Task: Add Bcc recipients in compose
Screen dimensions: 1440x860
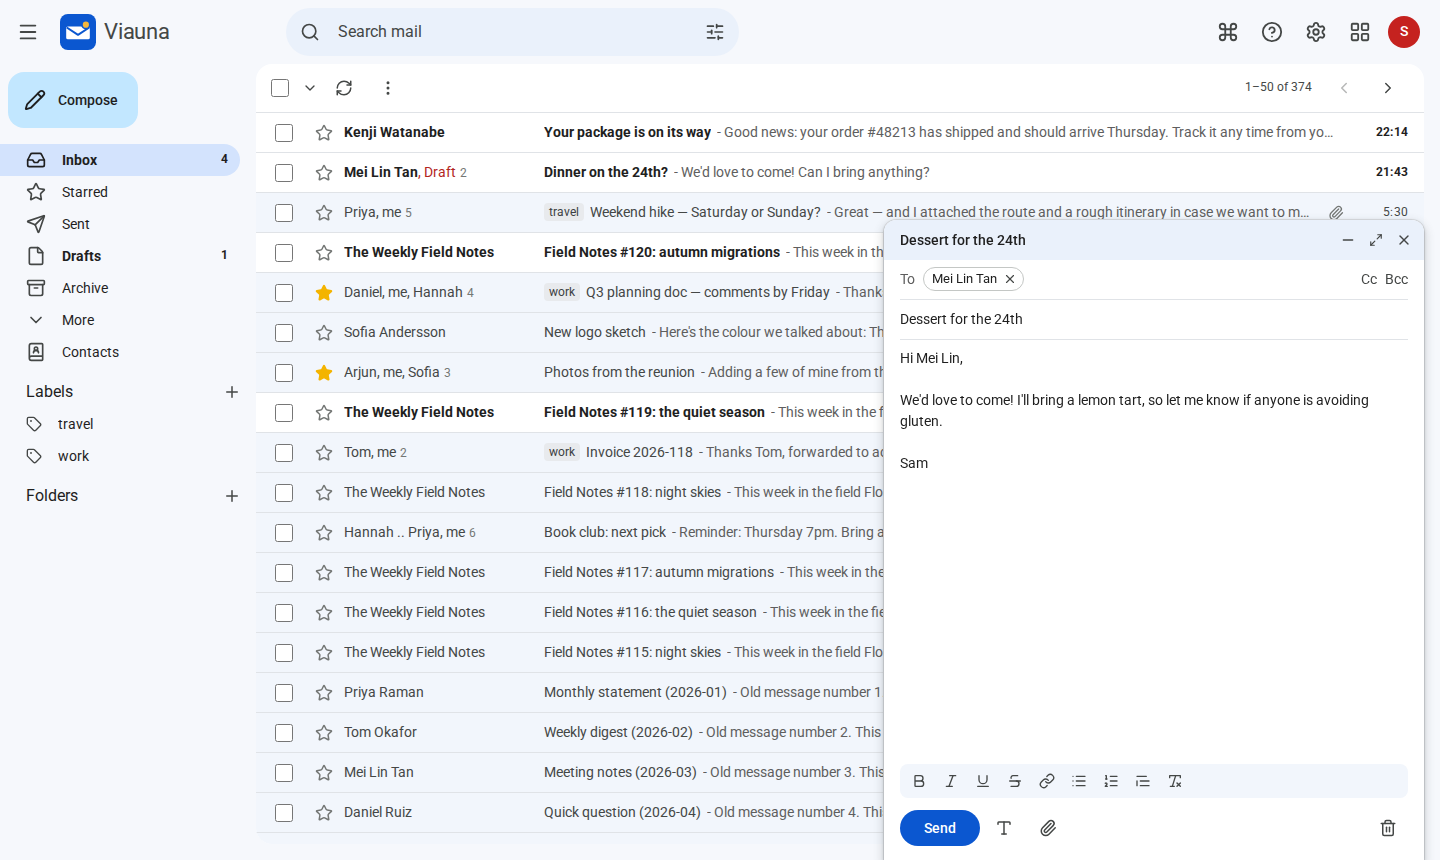Action: [x=1396, y=279]
